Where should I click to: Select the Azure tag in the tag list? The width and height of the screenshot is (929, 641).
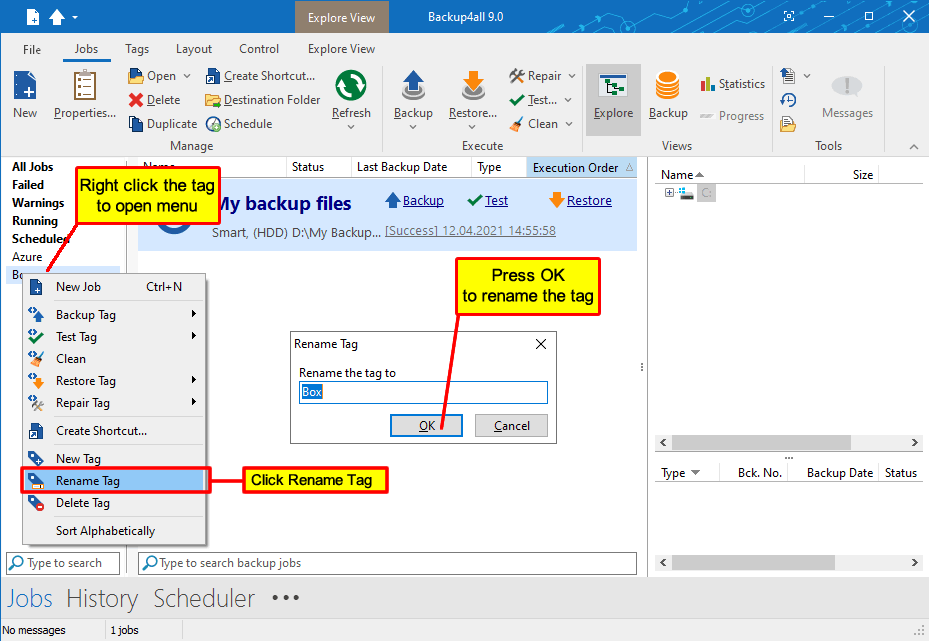click(27, 257)
